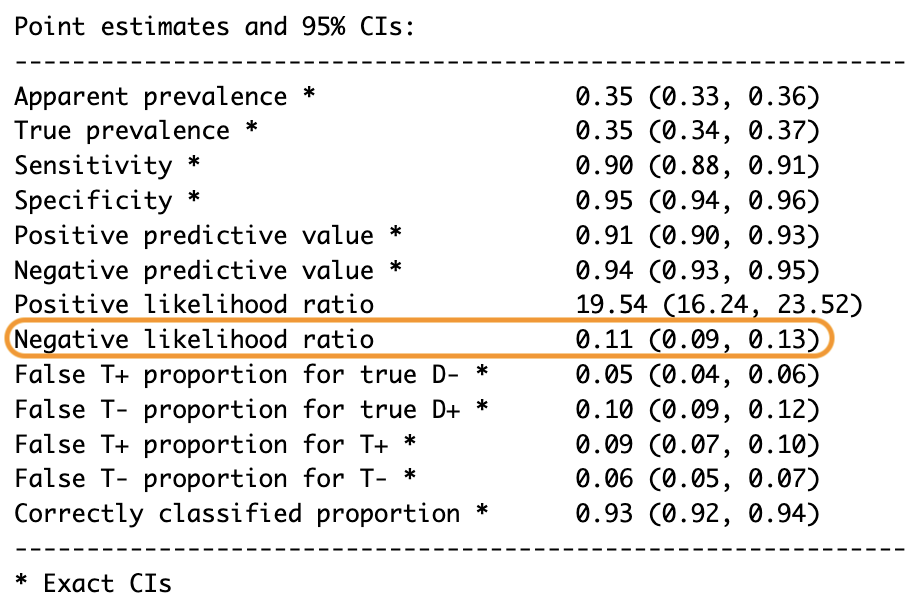Viewport: 918px width, 610px height.
Task: Select the False T- proportion for true D+ row
Action: [417, 410]
